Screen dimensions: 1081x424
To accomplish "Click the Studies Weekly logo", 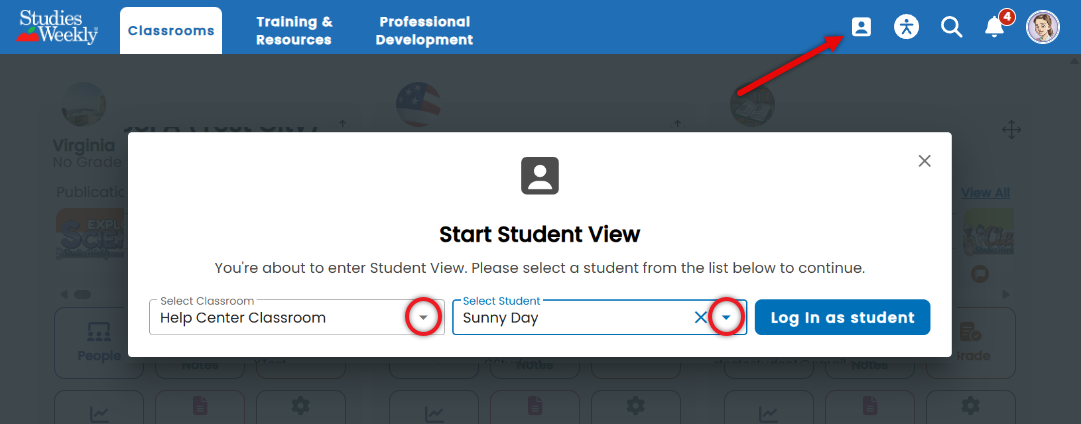I will click(58, 27).
